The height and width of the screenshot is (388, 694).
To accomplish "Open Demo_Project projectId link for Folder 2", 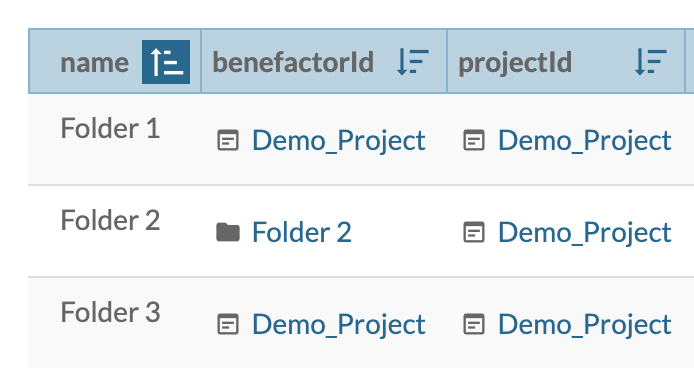I will (x=585, y=232).
